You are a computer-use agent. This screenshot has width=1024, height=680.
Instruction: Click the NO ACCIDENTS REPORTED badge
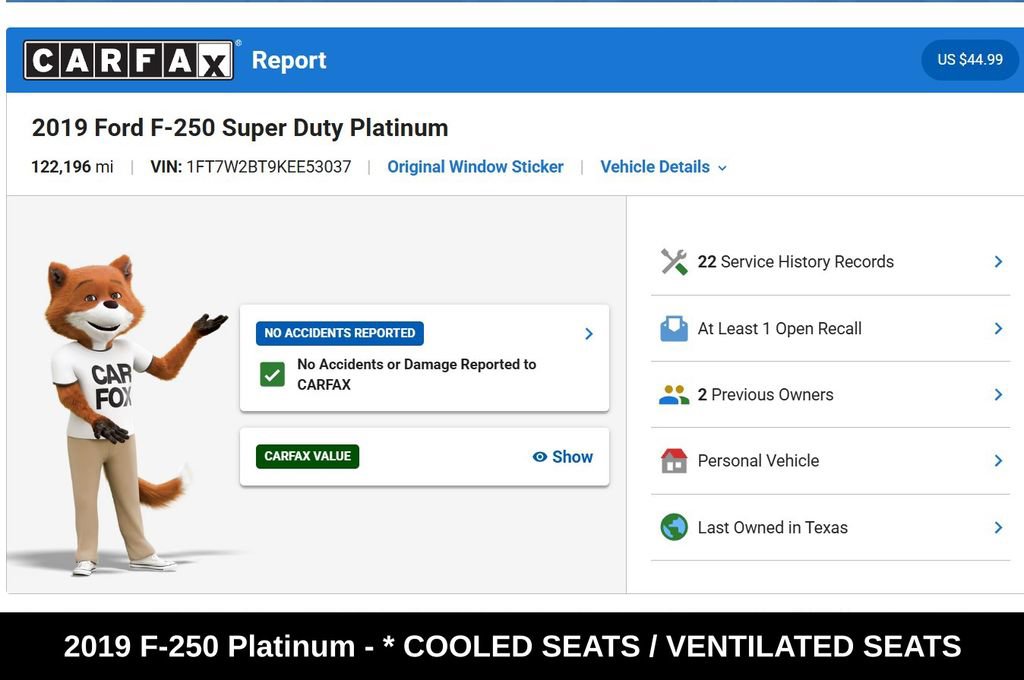tap(340, 333)
